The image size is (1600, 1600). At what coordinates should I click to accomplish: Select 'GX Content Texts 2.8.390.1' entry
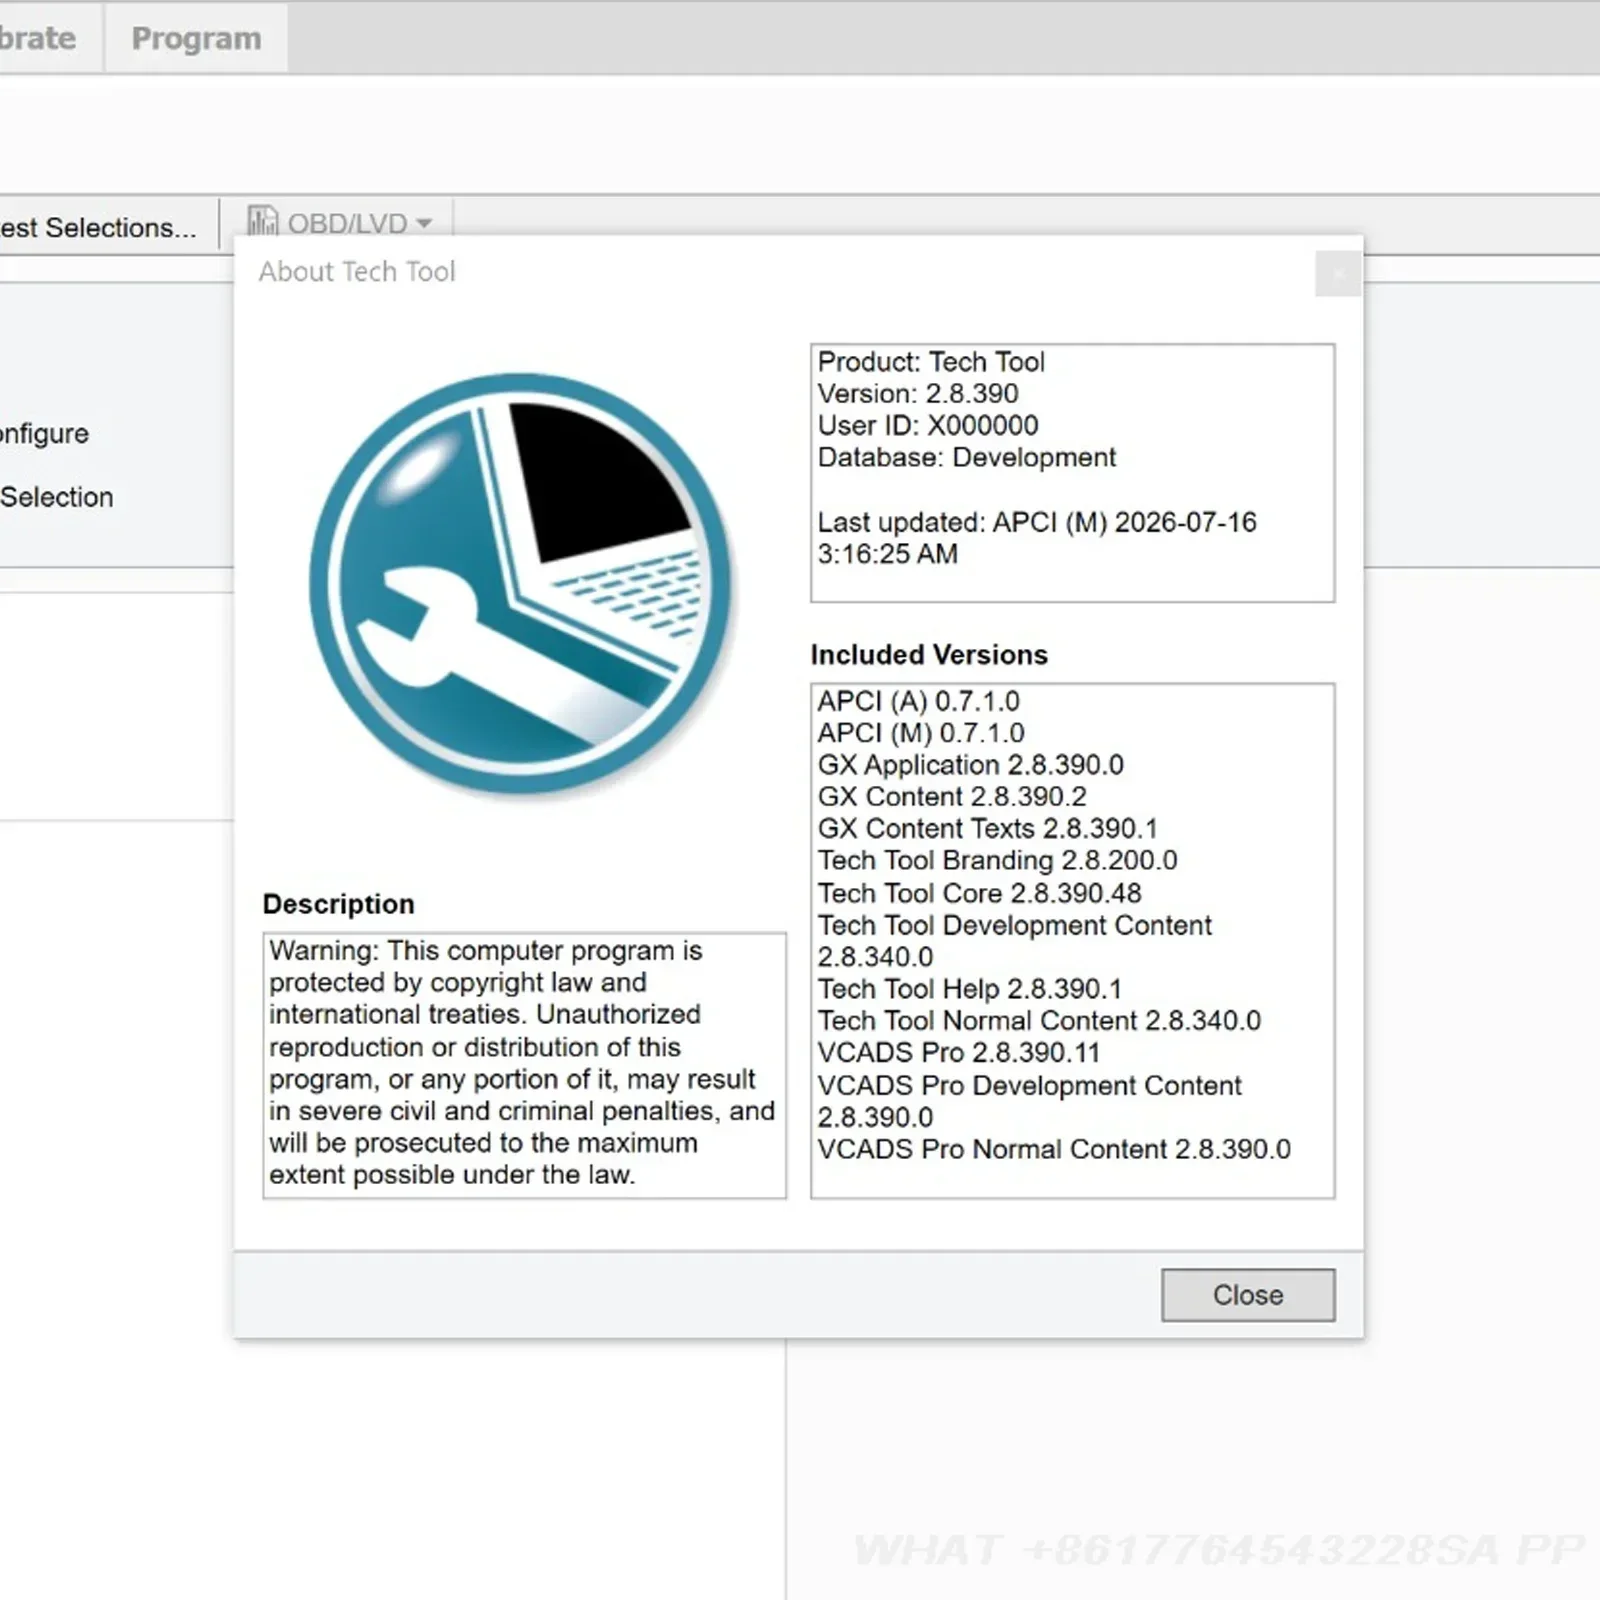[x=987, y=829]
